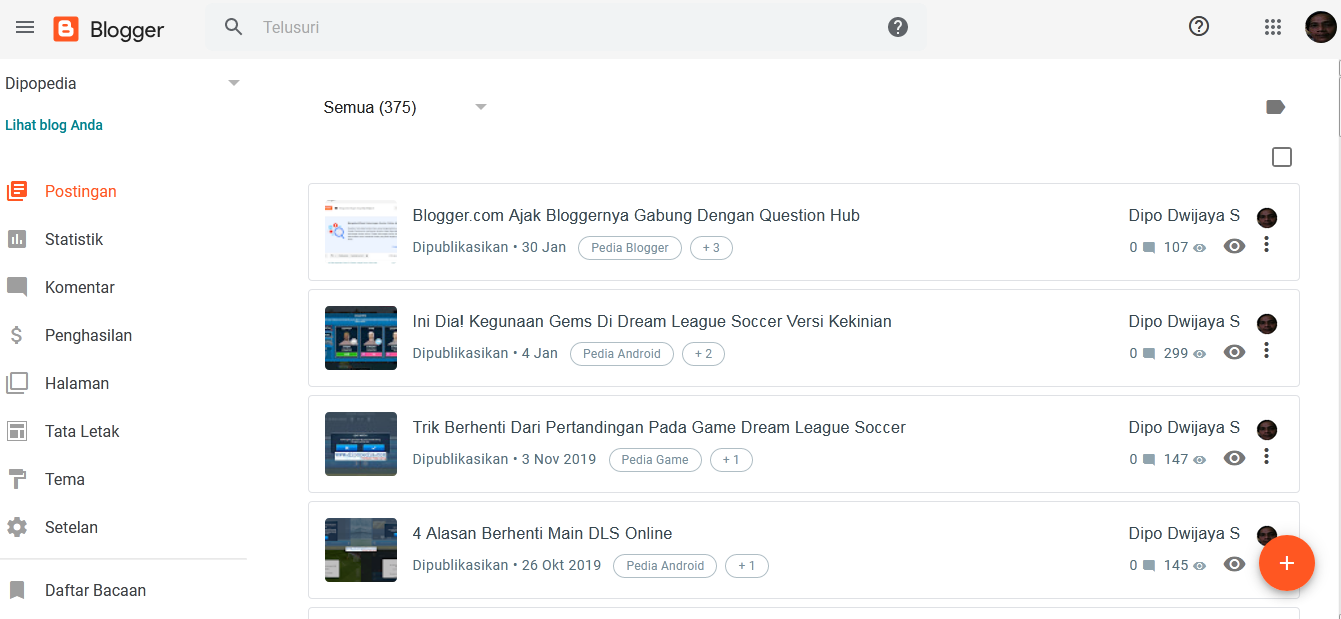The width and height of the screenshot is (1341, 619).
Task: Expand the +3 labels chip on Question Hub post
Action: 711,247
